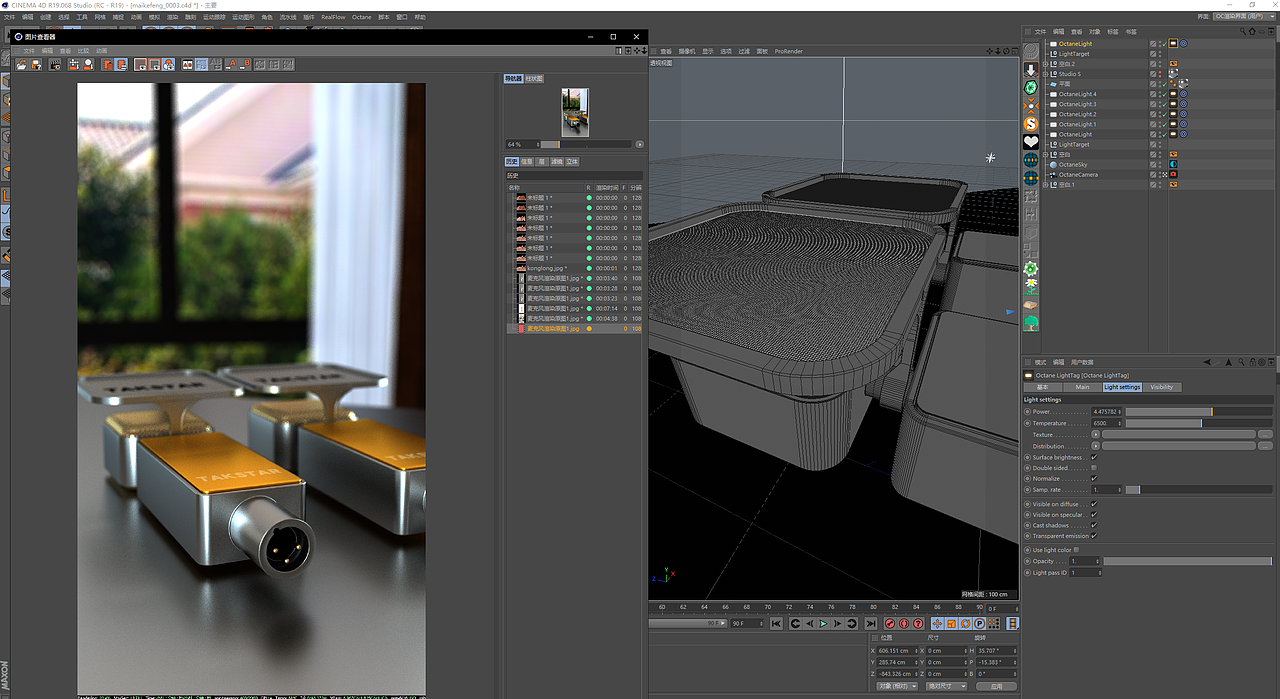The width and height of the screenshot is (1280, 699).
Task: Adjust the Samp. rate slider
Action: (x=1199, y=490)
